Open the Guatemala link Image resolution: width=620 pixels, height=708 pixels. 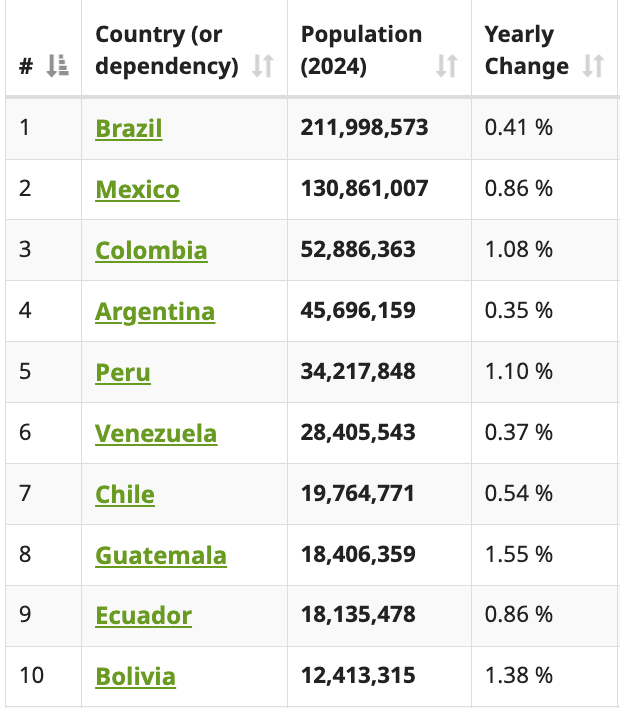pyautogui.click(x=160, y=556)
